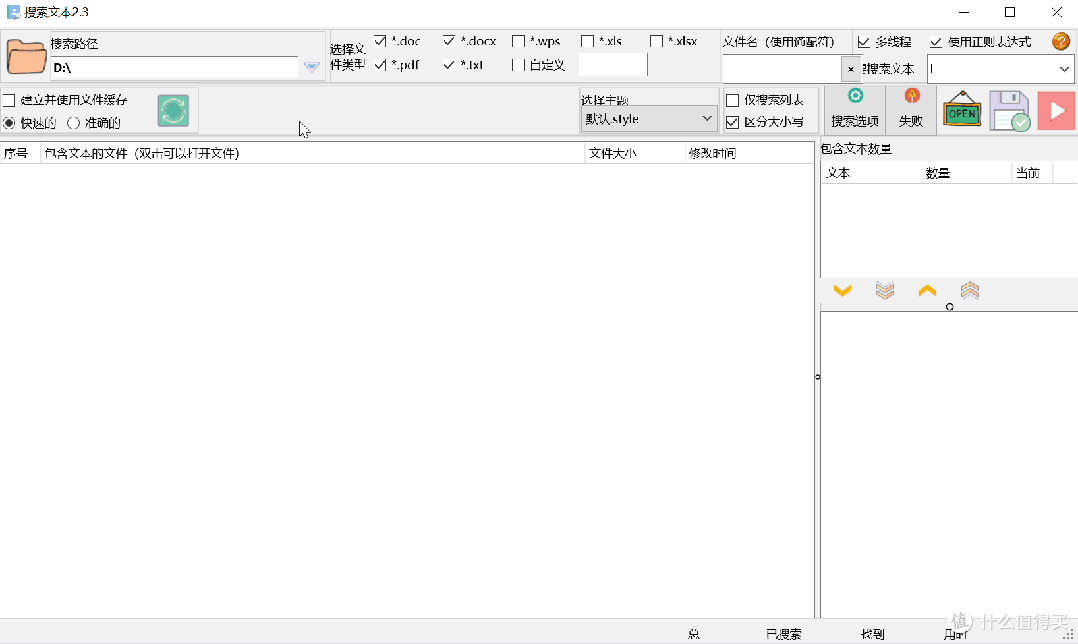Click the search text input field
1078x644 pixels.
point(992,69)
